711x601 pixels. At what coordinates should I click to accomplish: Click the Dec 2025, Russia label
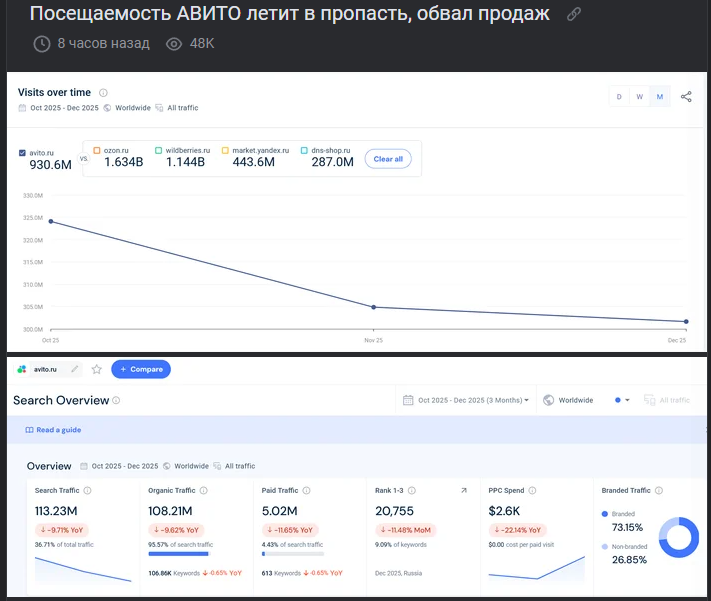click(399, 573)
